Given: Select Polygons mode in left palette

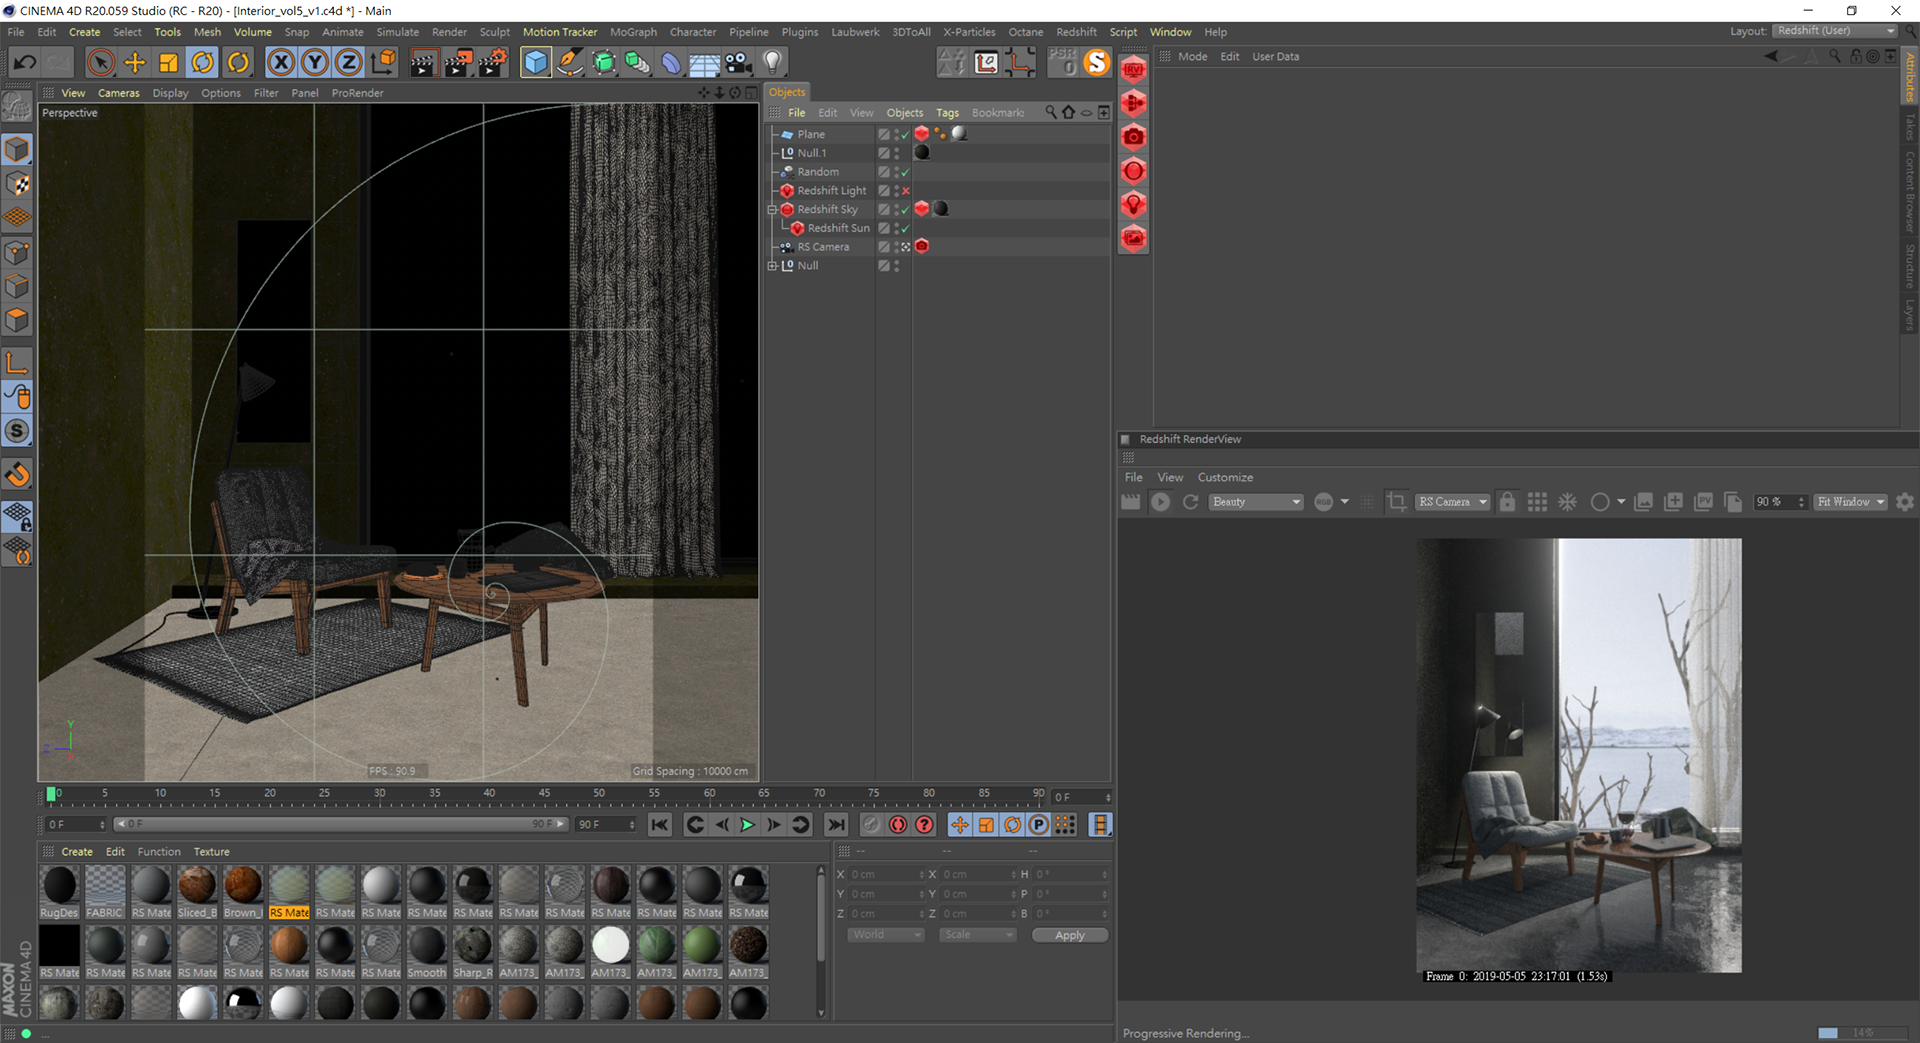Looking at the screenshot, I should pos(17,321).
